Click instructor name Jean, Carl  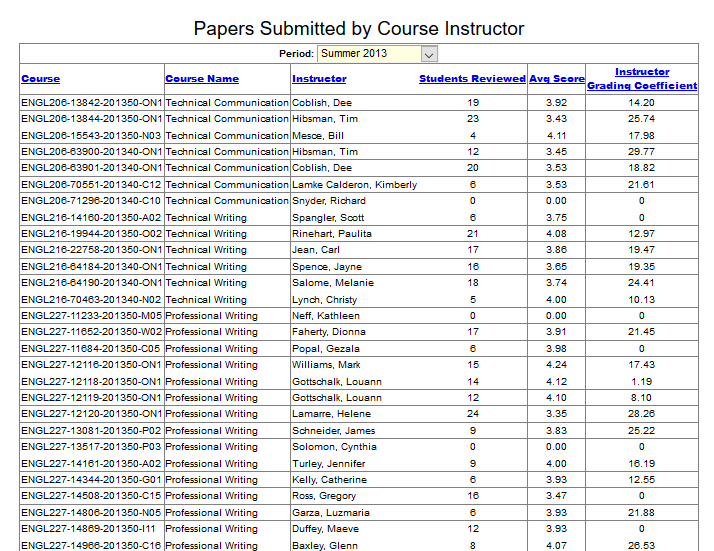click(x=316, y=250)
